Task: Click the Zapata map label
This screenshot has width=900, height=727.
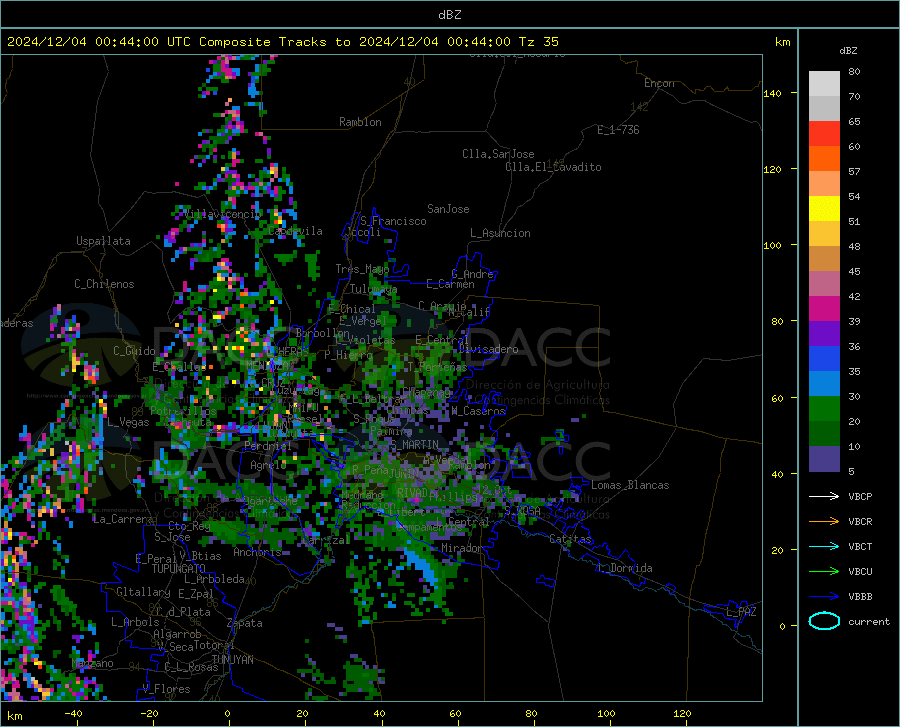Action: click(x=245, y=623)
